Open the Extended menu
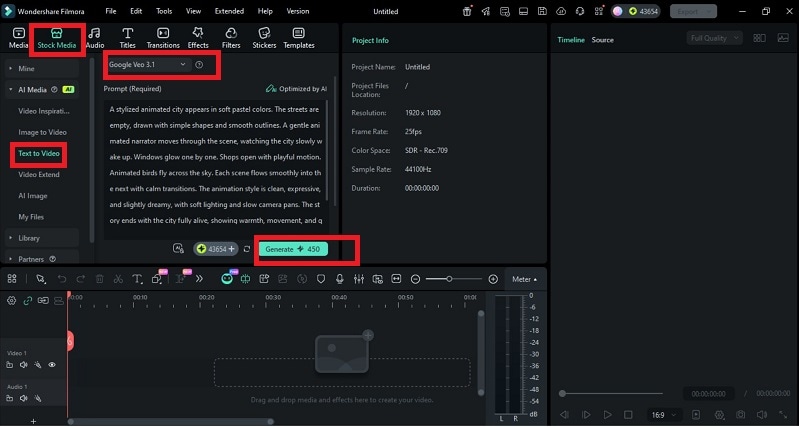This screenshot has width=799, height=427. pyautogui.click(x=229, y=11)
